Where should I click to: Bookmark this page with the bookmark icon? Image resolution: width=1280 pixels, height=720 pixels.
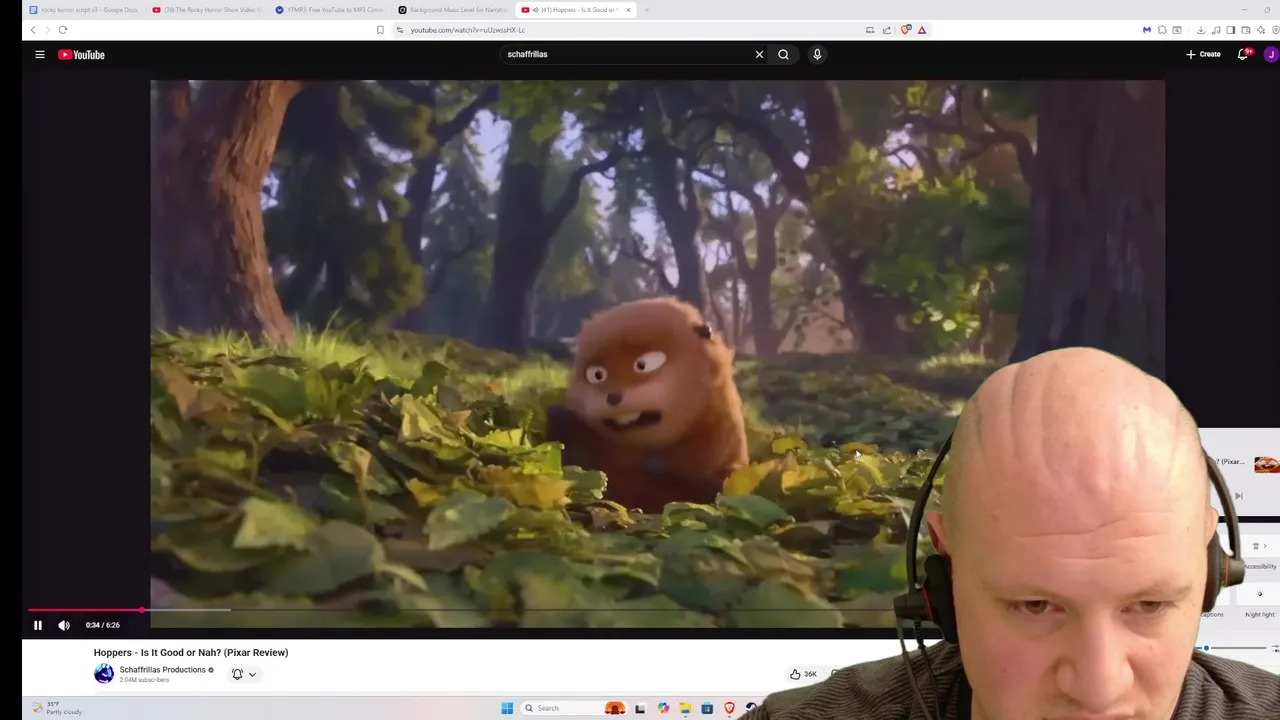tap(380, 30)
